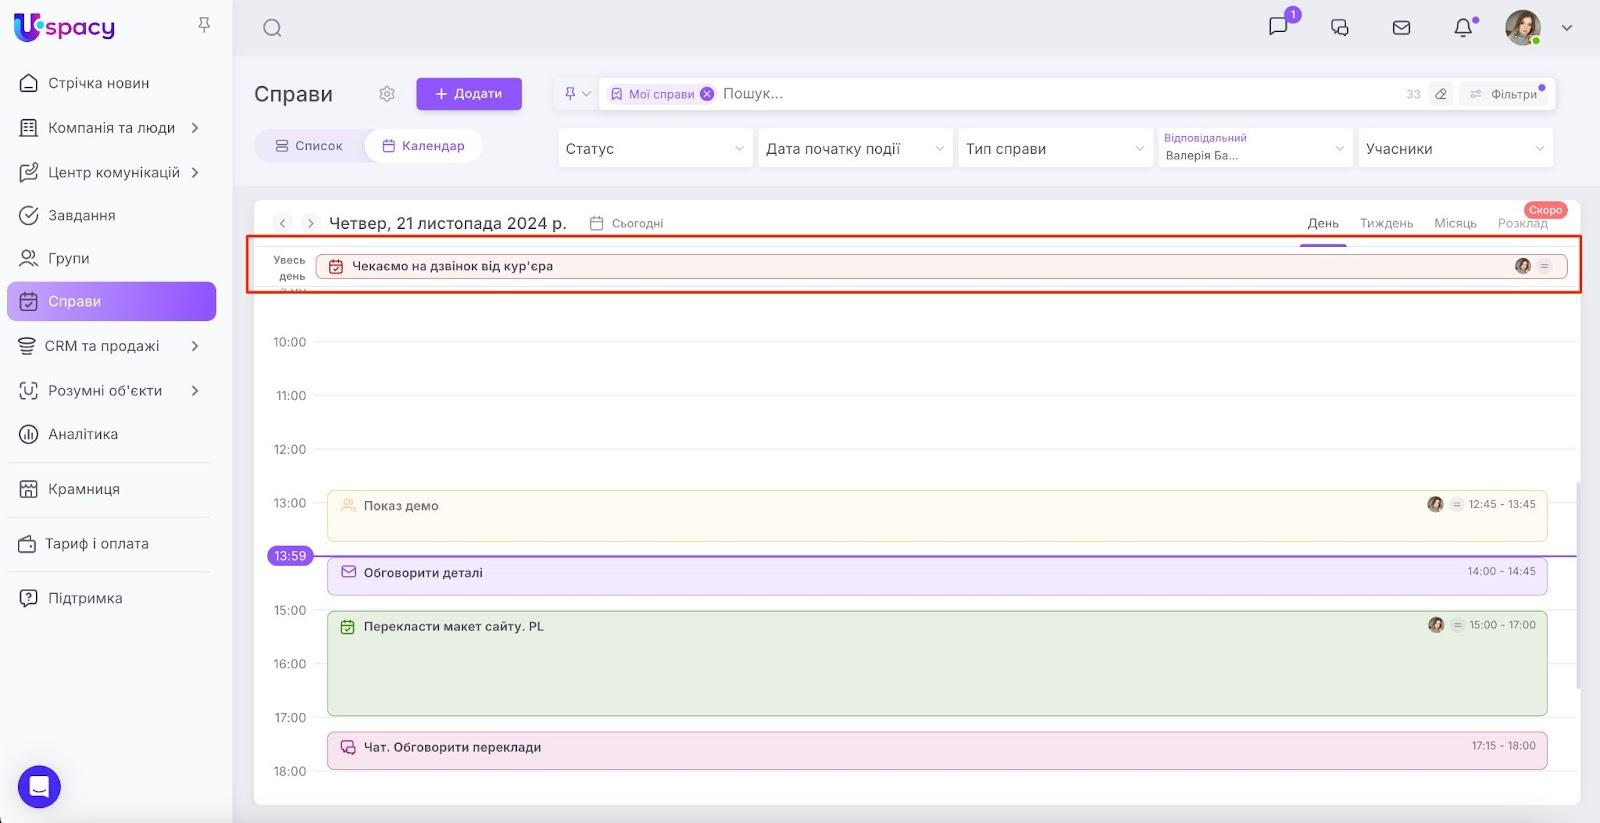This screenshot has height=823, width=1600.
Task: Open the Перекласти макет сайту event
Action: 936,662
